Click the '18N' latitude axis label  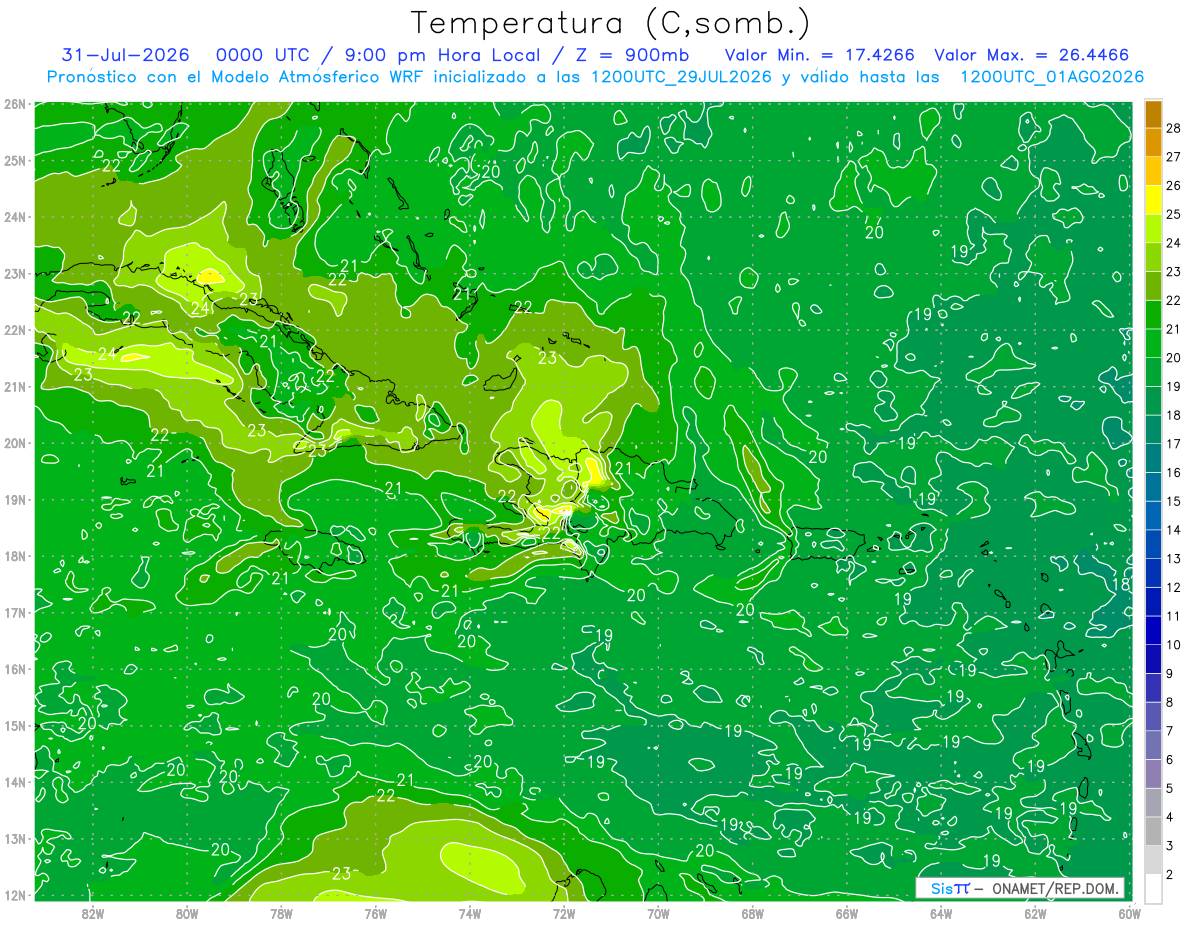[x=15, y=556]
